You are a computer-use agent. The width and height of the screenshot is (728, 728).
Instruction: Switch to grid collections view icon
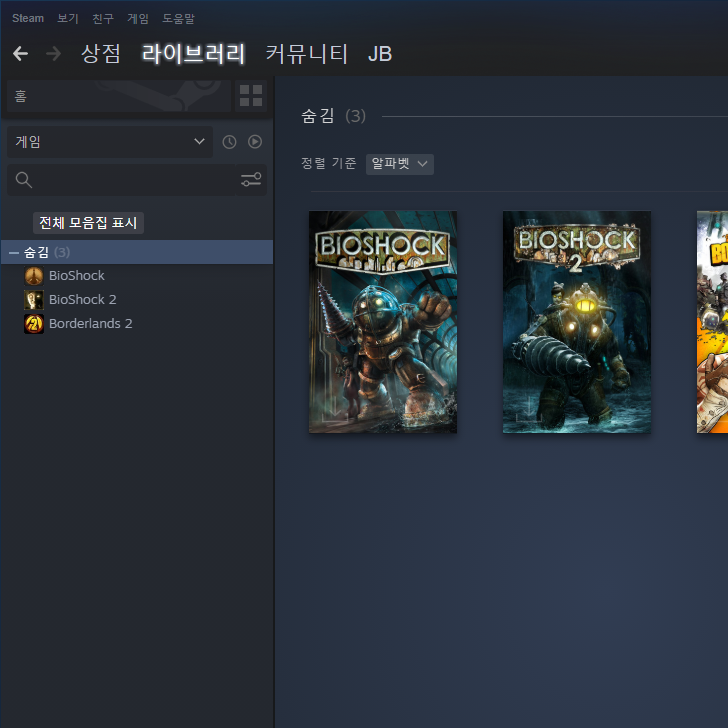click(251, 96)
